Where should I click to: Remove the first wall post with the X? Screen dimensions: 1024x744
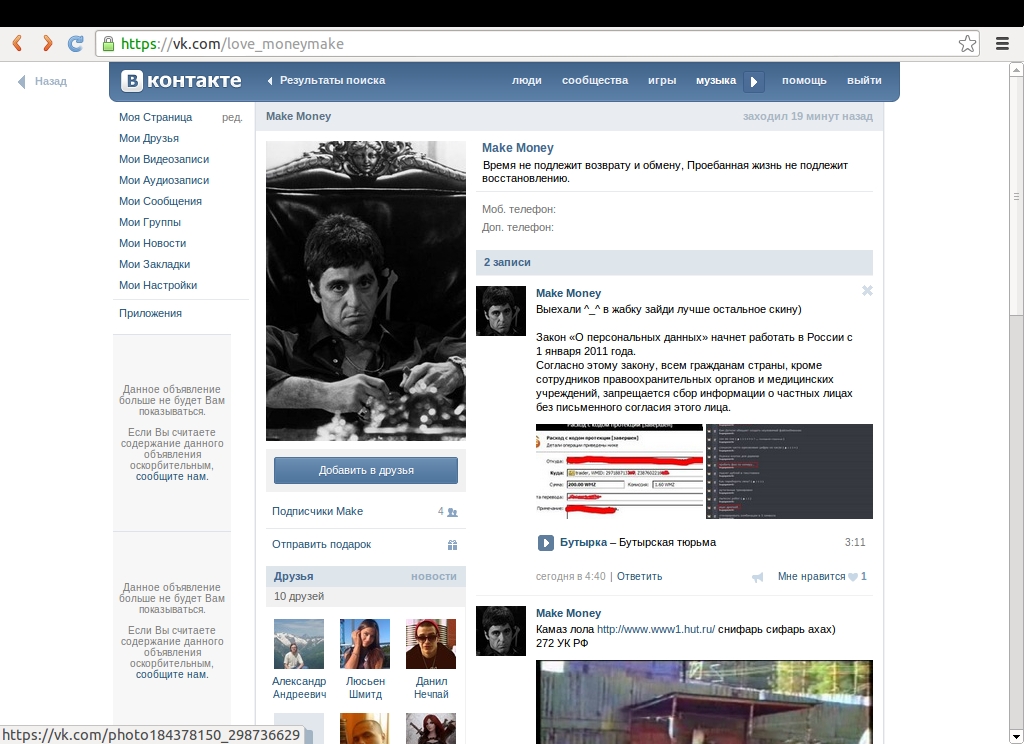[x=867, y=291]
